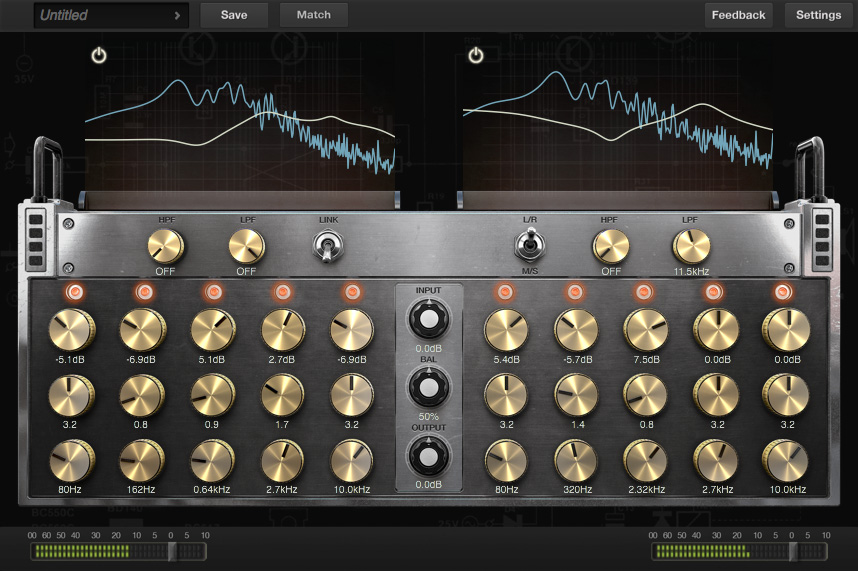Image resolution: width=858 pixels, height=571 pixels.
Task: Open the Untitled preset dropdown
Action: (x=111, y=15)
